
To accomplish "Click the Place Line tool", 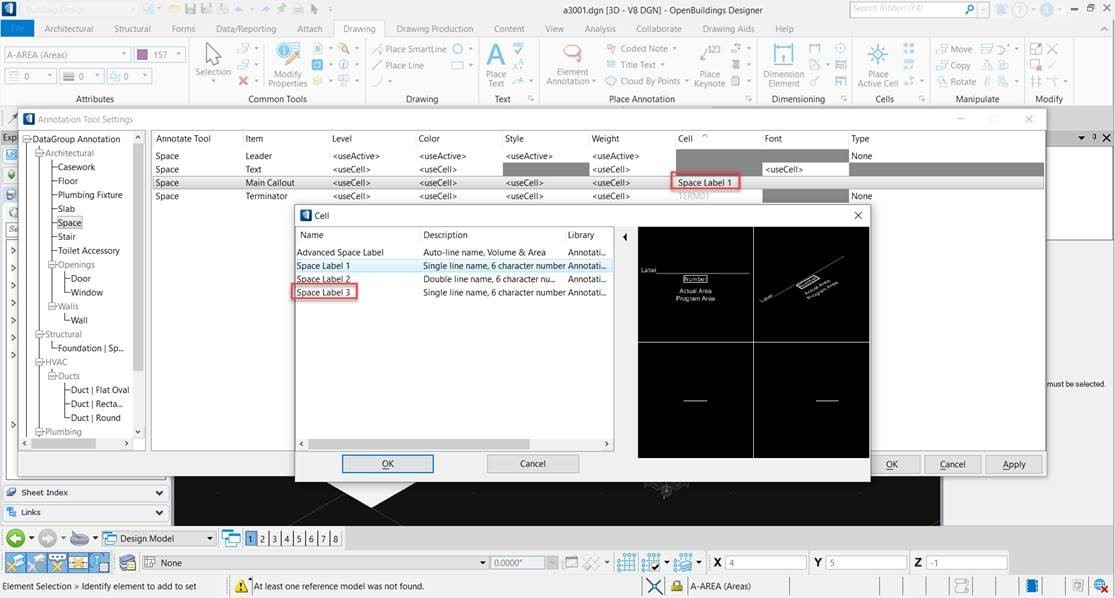I will [x=398, y=65].
